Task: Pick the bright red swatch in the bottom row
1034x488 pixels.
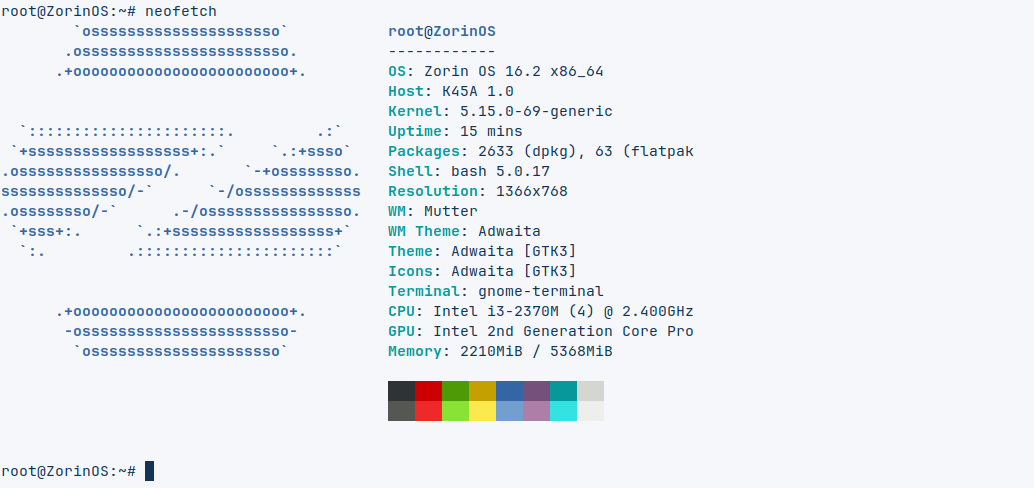Action: [x=429, y=411]
